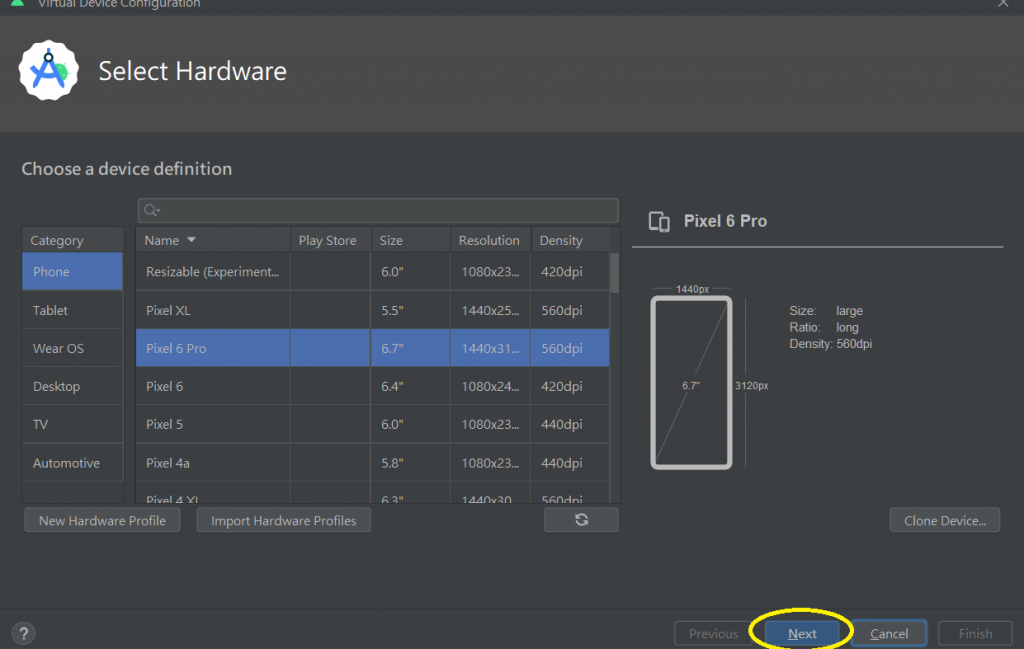Click Import Hardware Profiles button

click(283, 520)
